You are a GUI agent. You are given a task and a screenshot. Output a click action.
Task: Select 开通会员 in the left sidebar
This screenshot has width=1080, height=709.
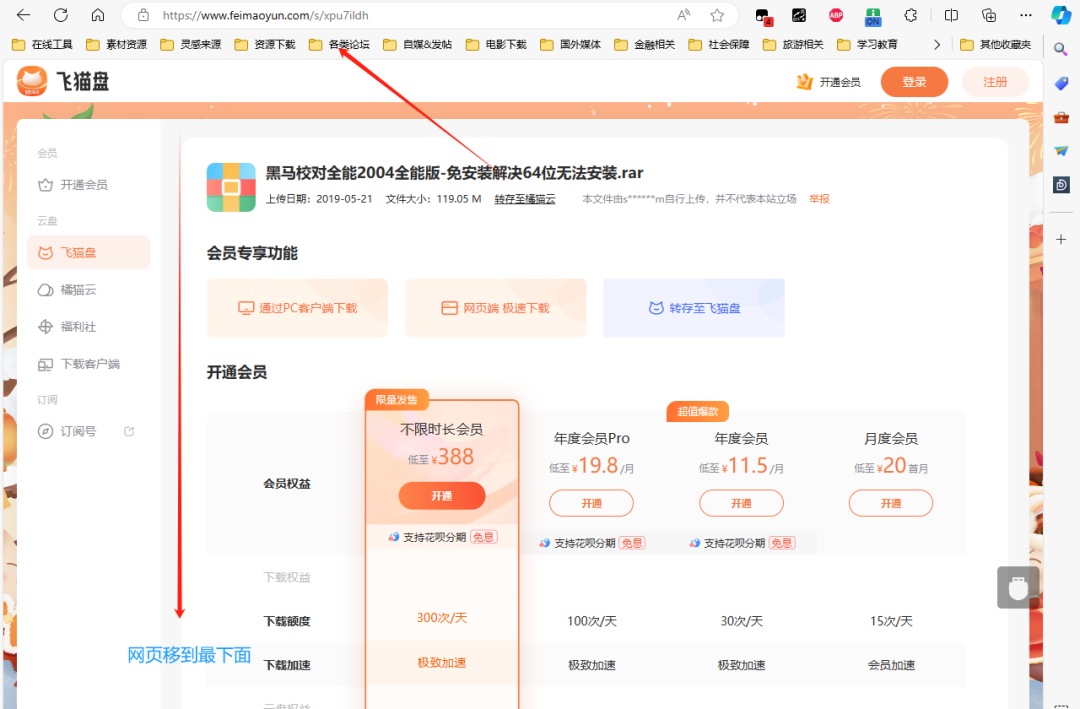[x=88, y=185]
